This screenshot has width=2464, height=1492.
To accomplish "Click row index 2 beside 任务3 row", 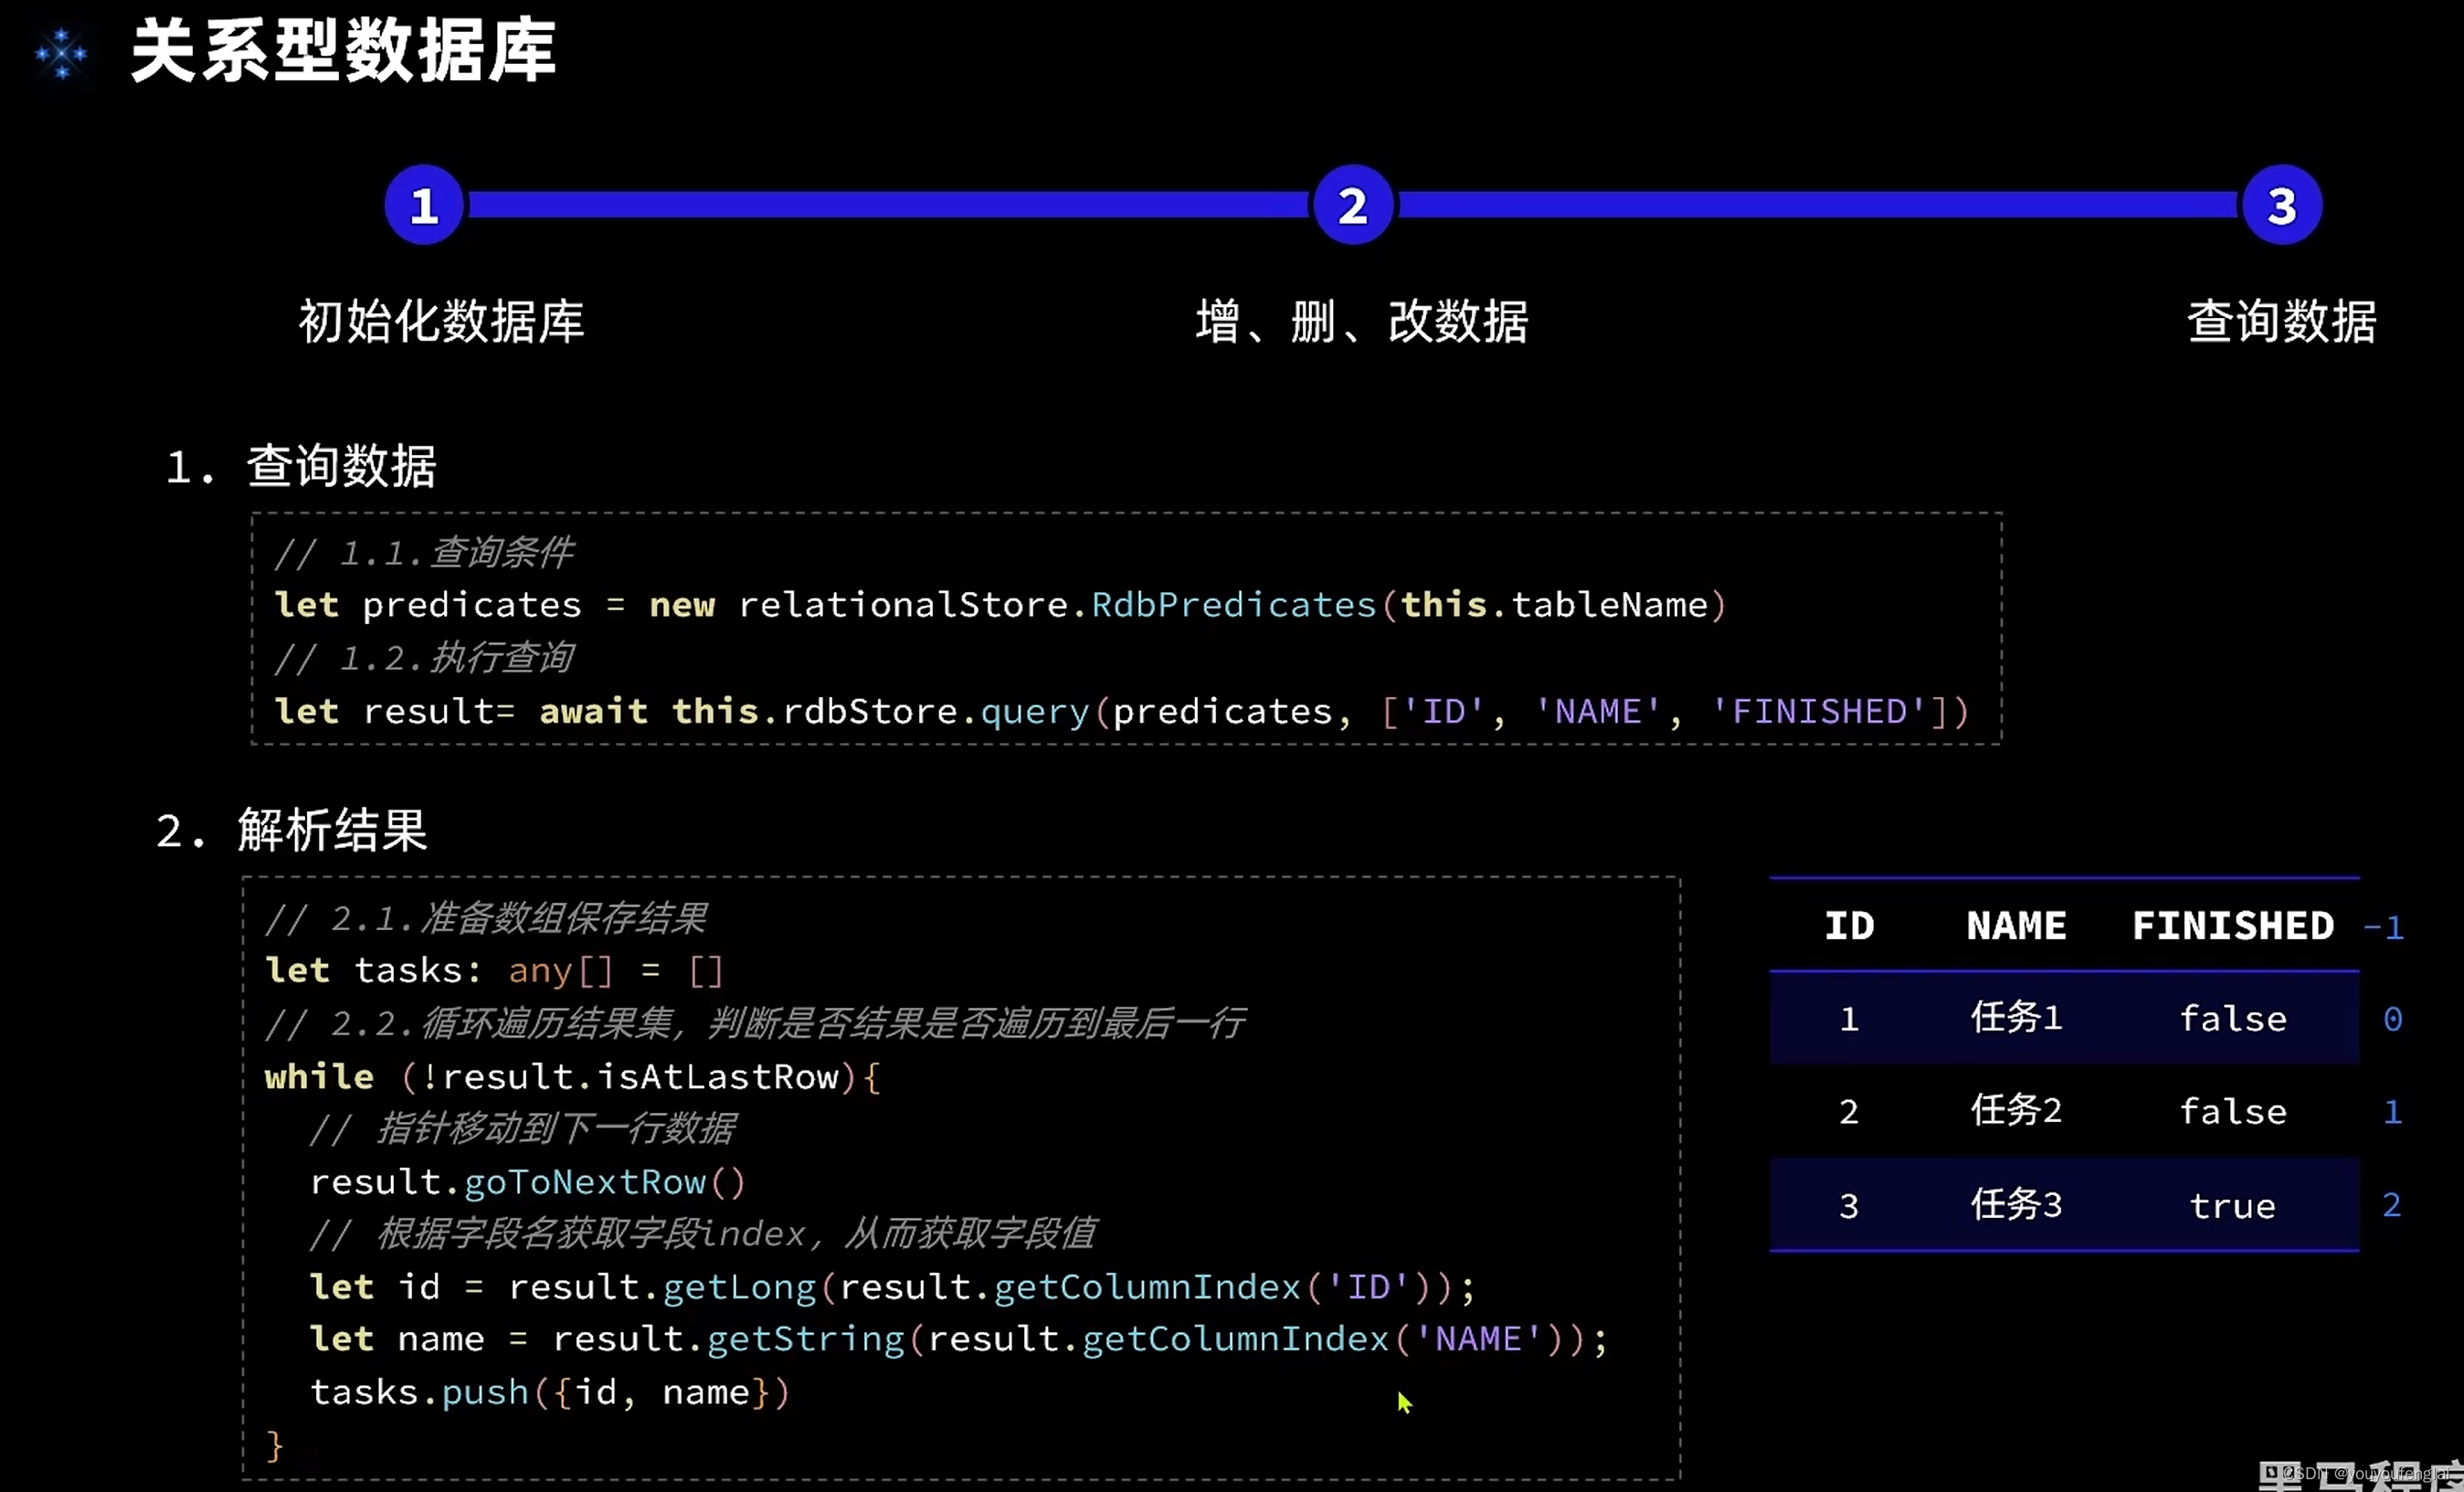I will coord(2392,1205).
